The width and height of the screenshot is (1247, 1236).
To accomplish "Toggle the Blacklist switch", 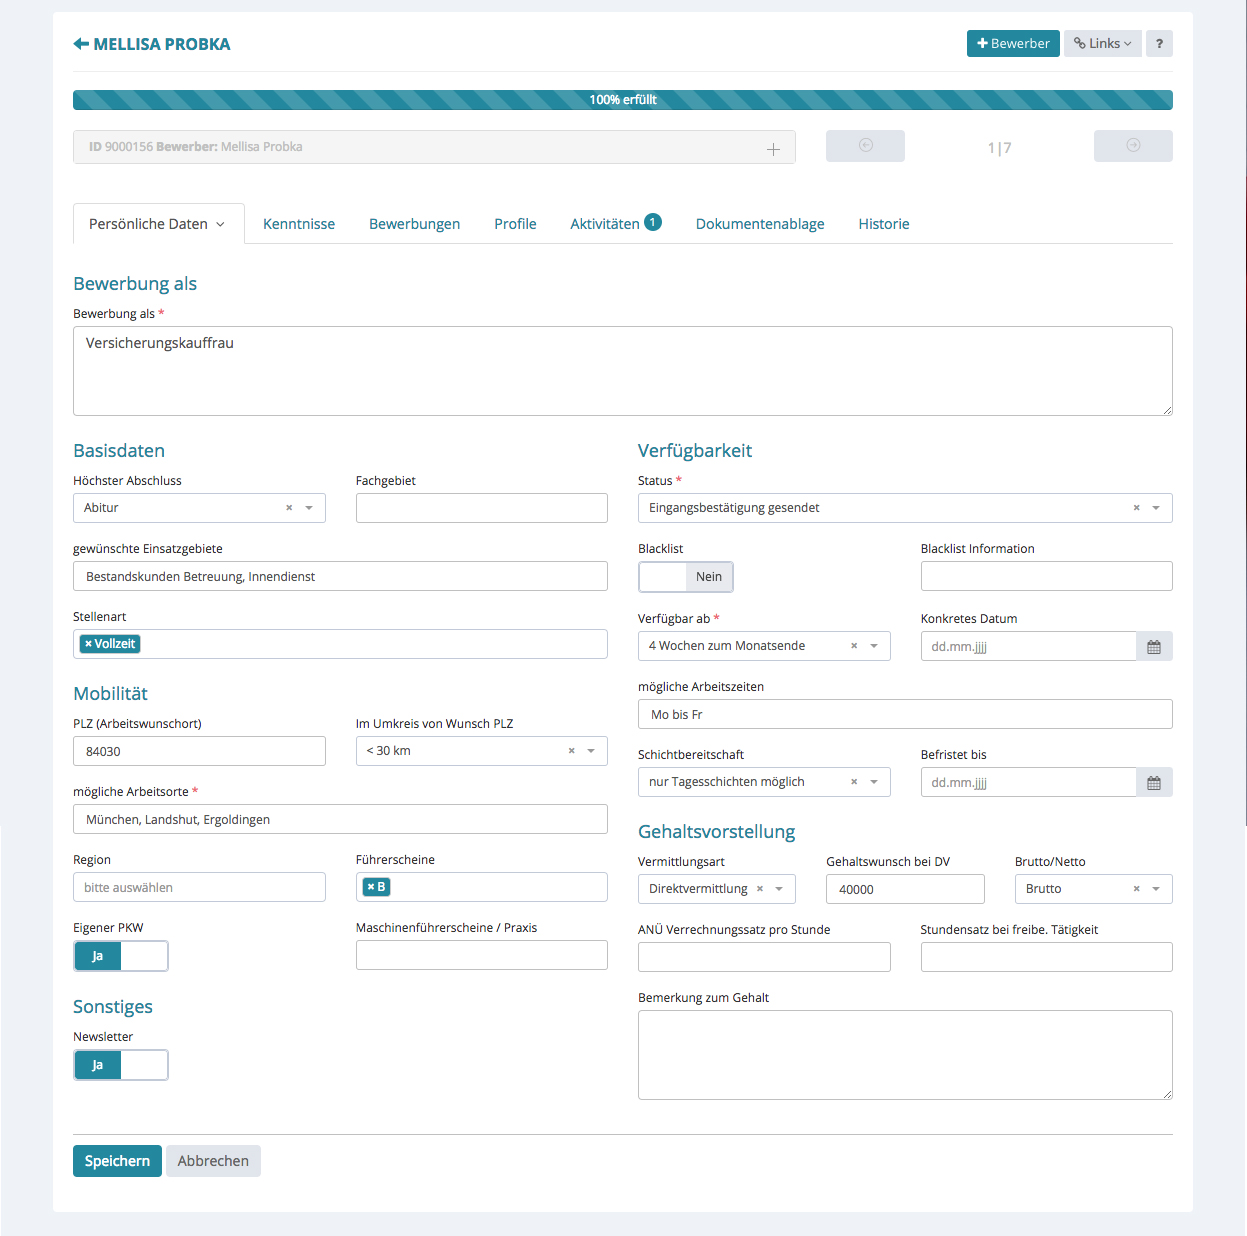I will click(x=686, y=577).
